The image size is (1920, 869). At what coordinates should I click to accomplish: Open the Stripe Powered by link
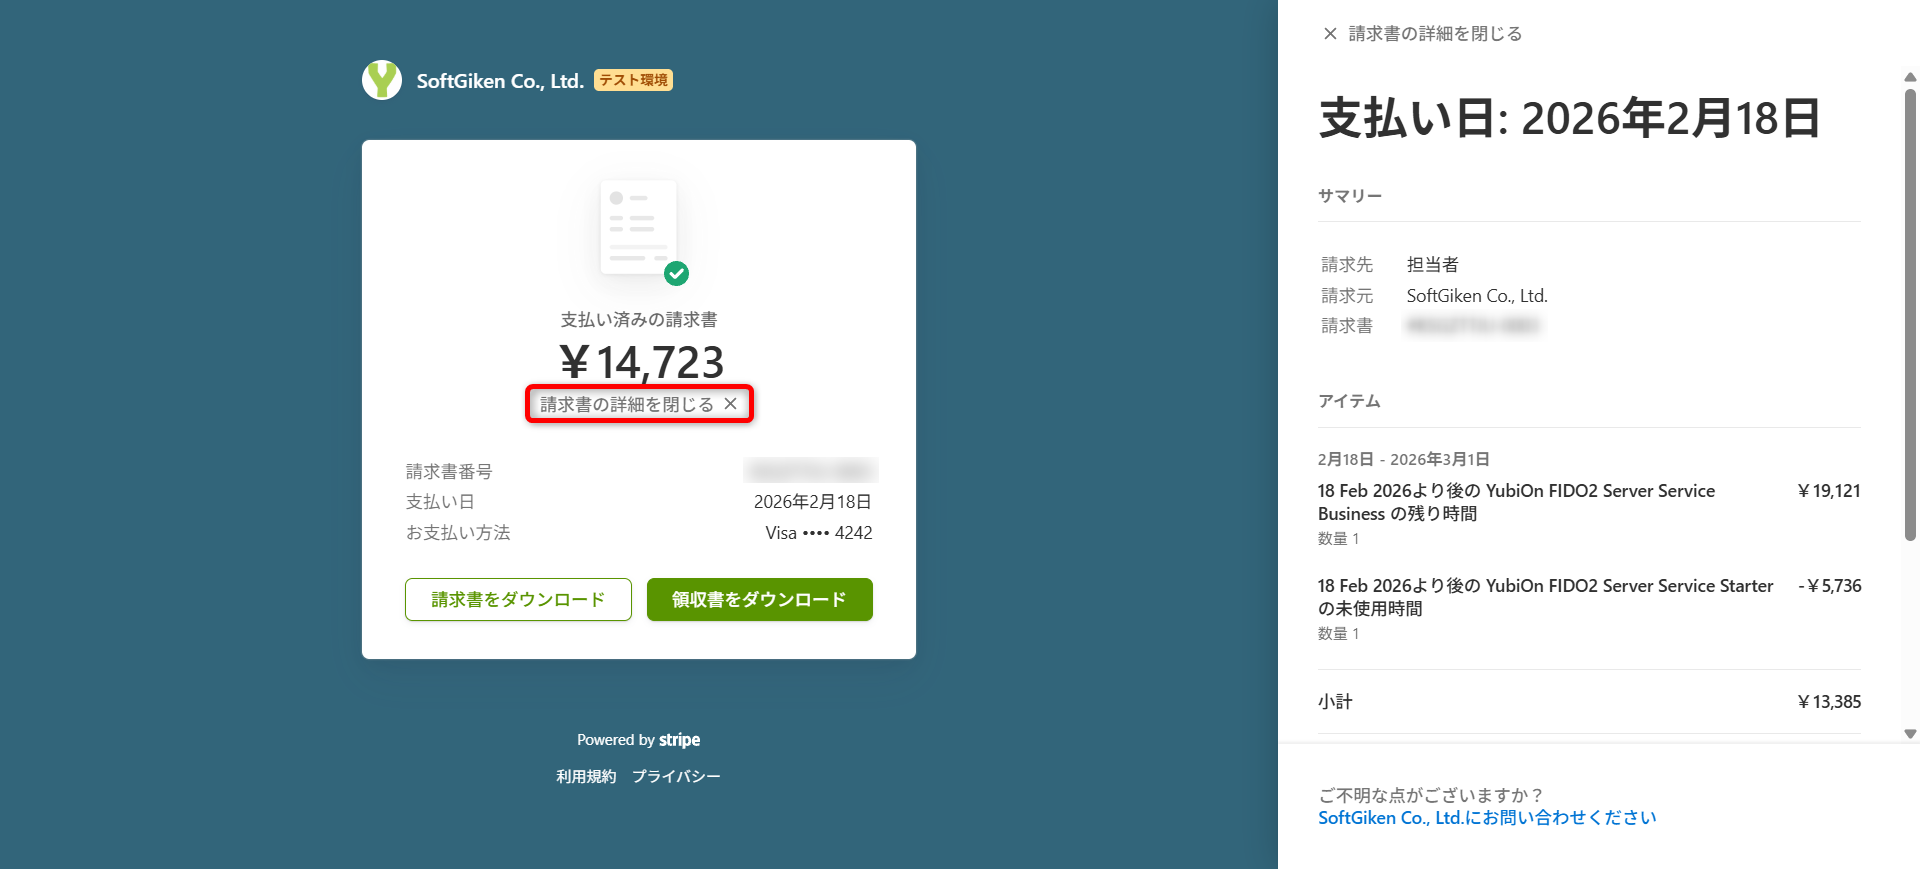coord(638,740)
